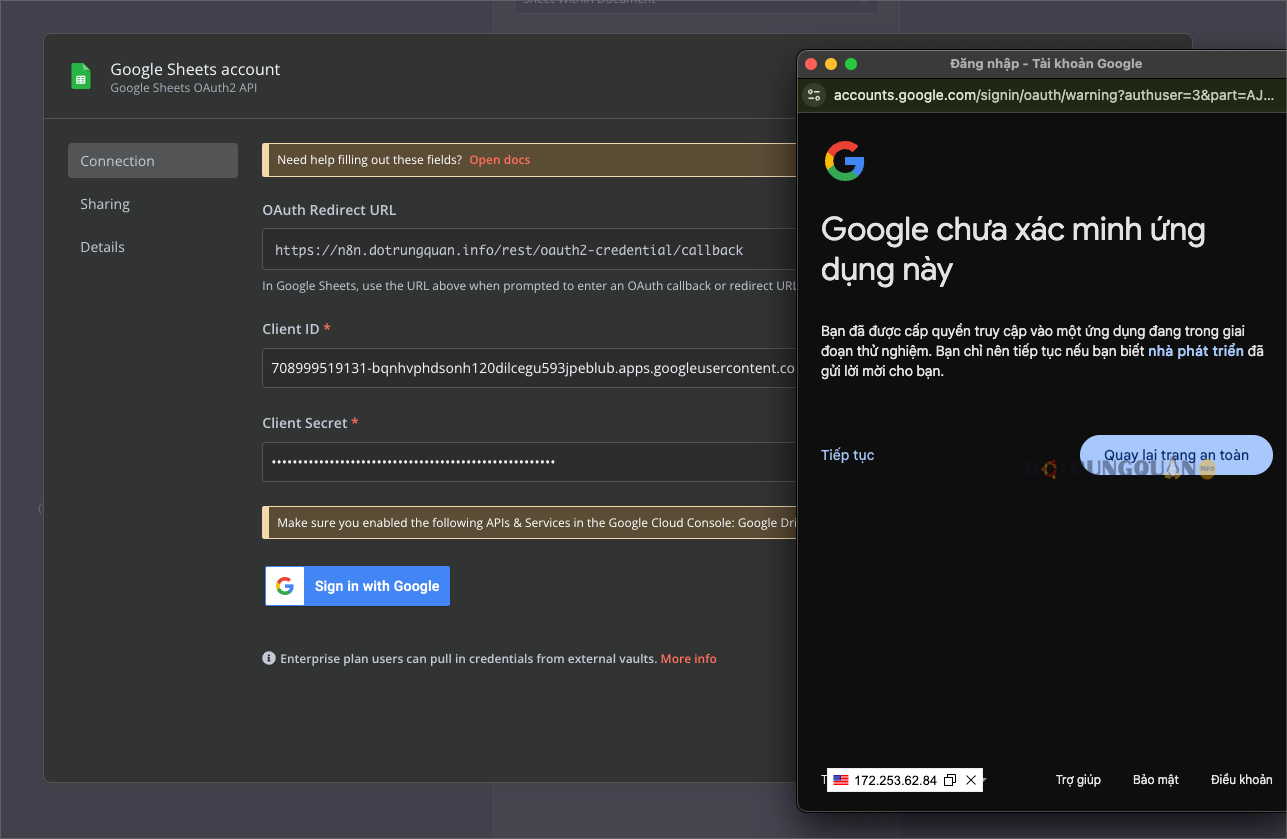Click the popup address bar URL

pyautogui.click(x=1054, y=95)
